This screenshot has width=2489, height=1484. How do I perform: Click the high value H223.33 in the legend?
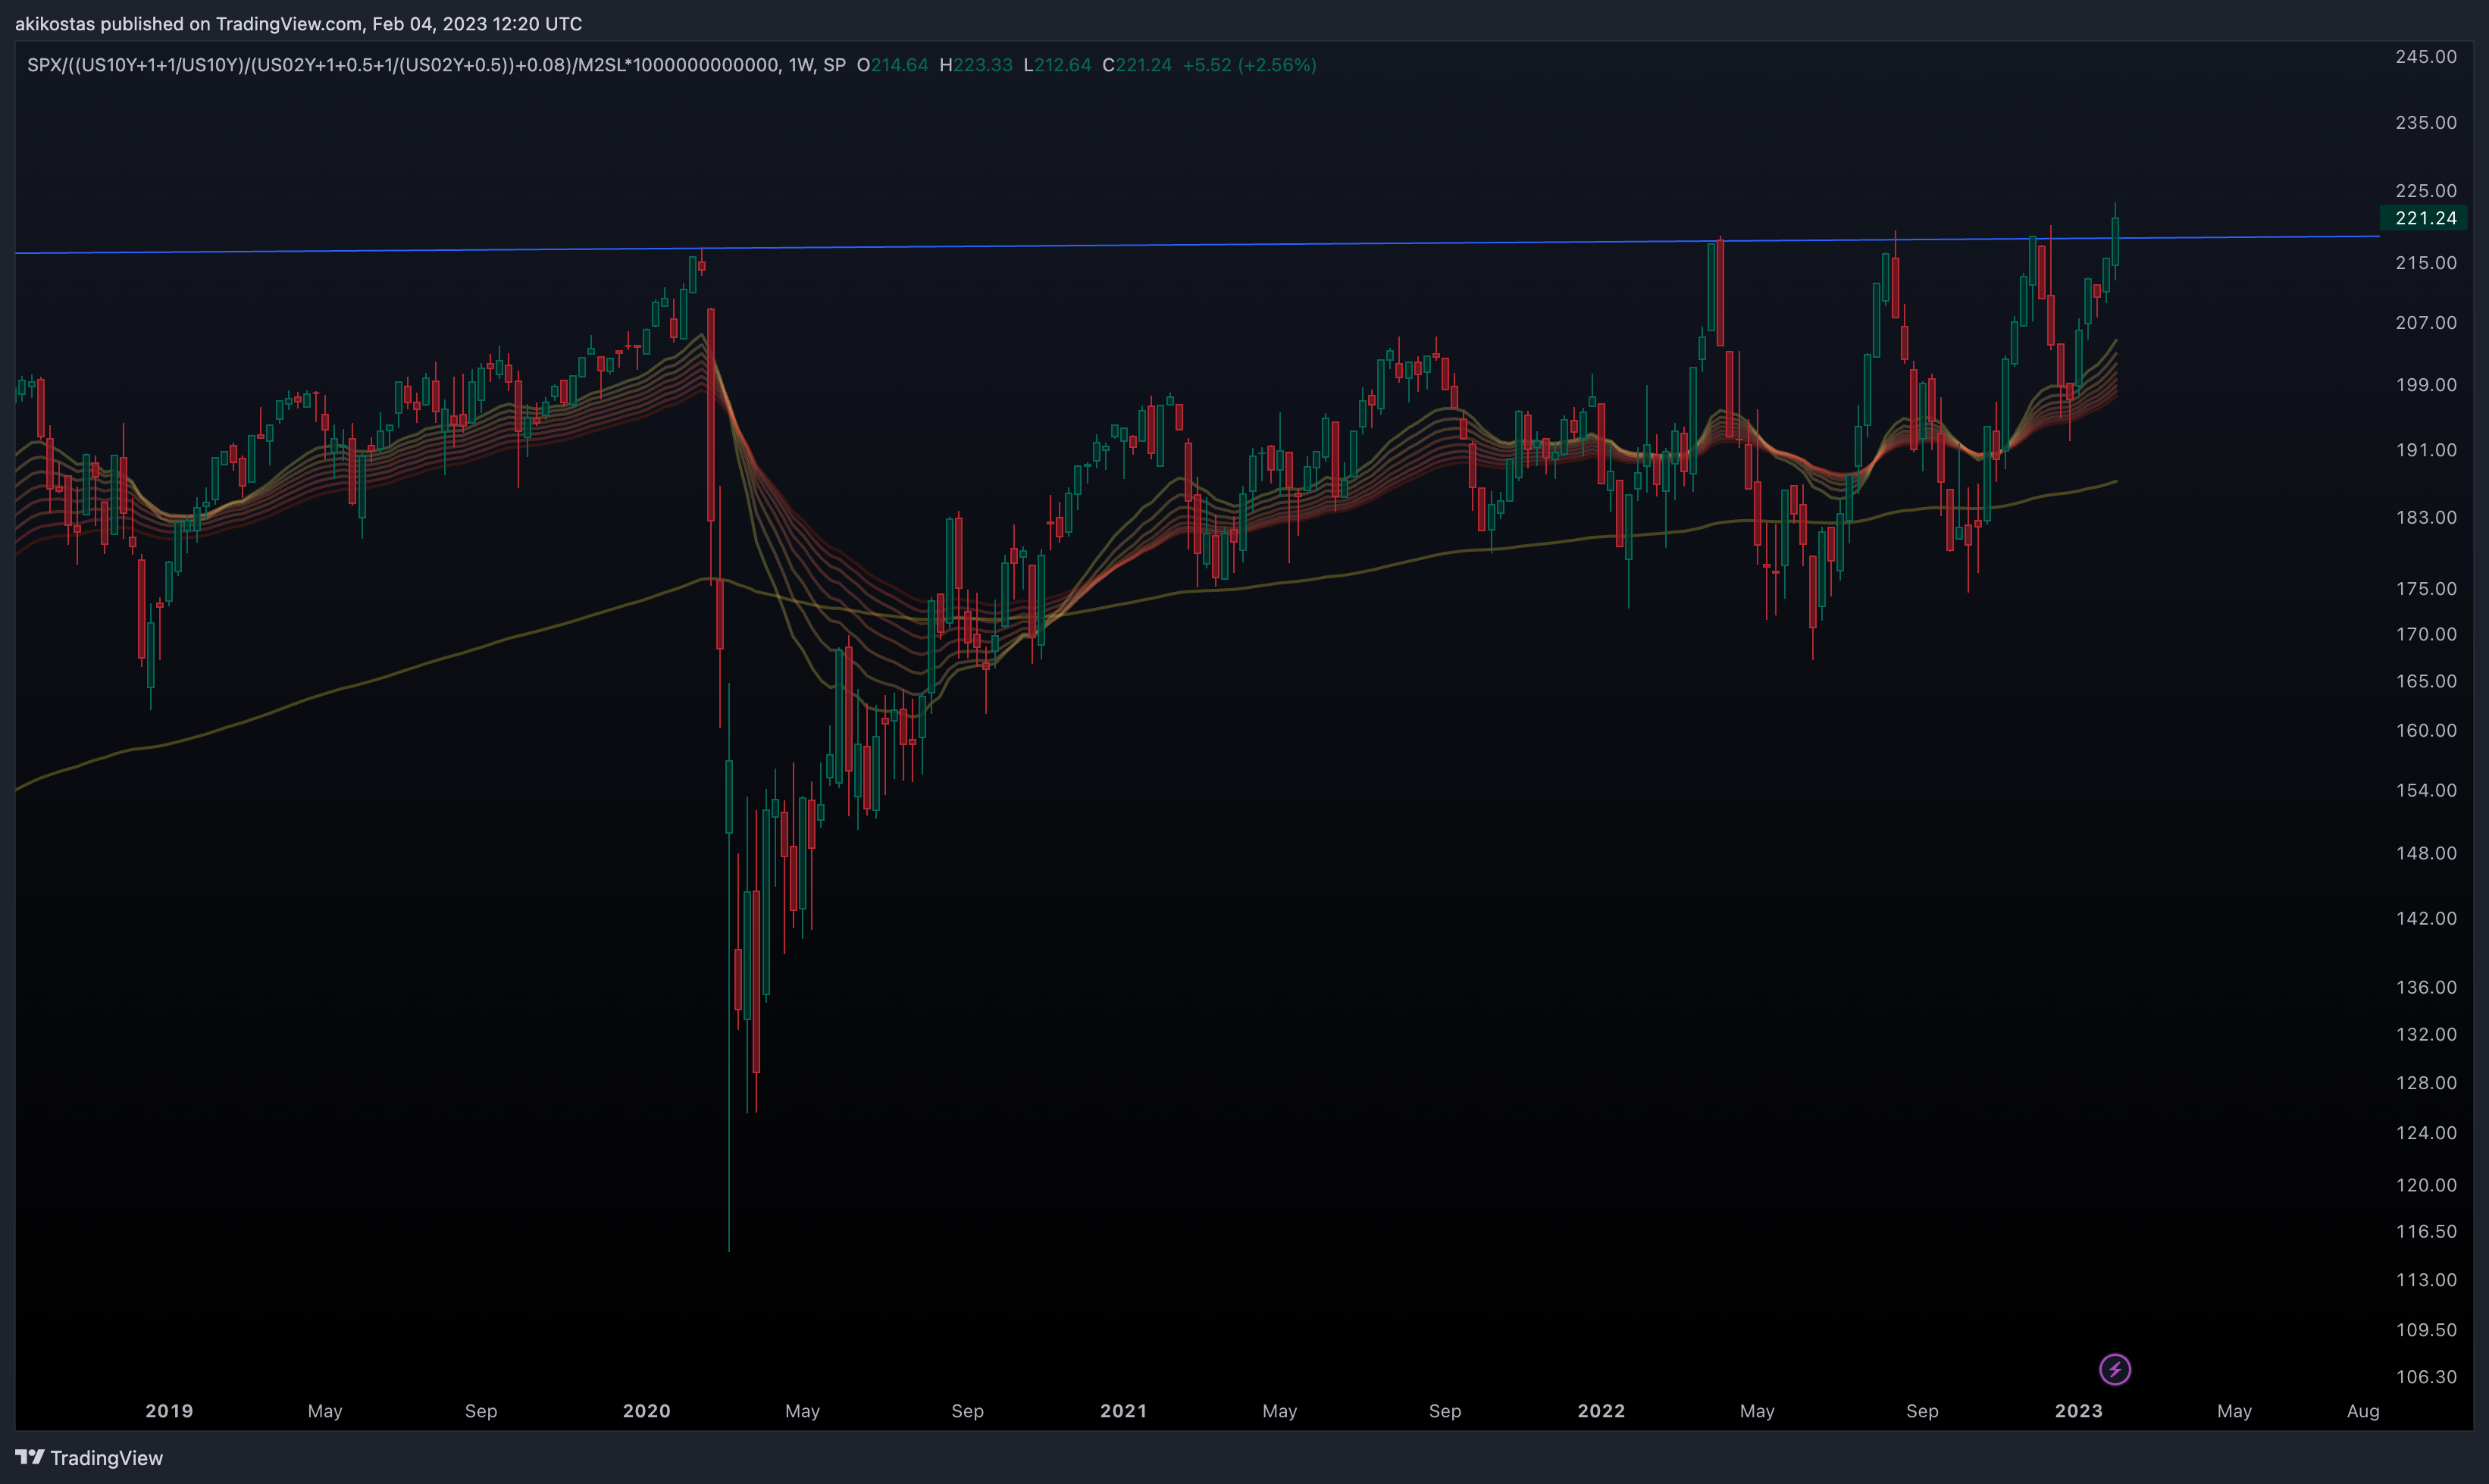point(975,65)
